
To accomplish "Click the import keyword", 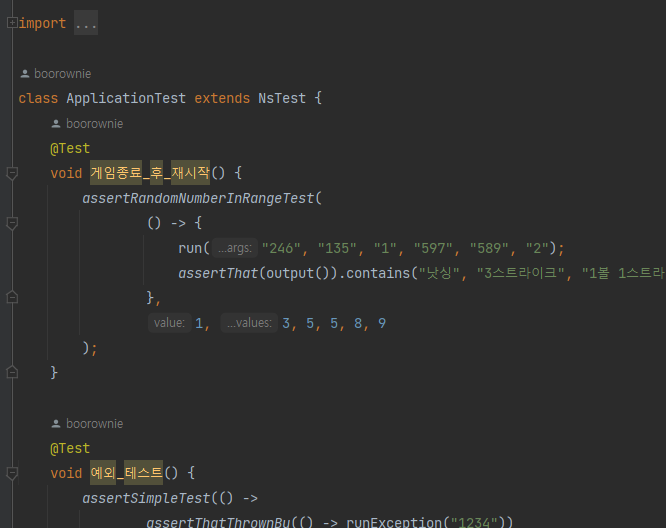I will coord(42,23).
